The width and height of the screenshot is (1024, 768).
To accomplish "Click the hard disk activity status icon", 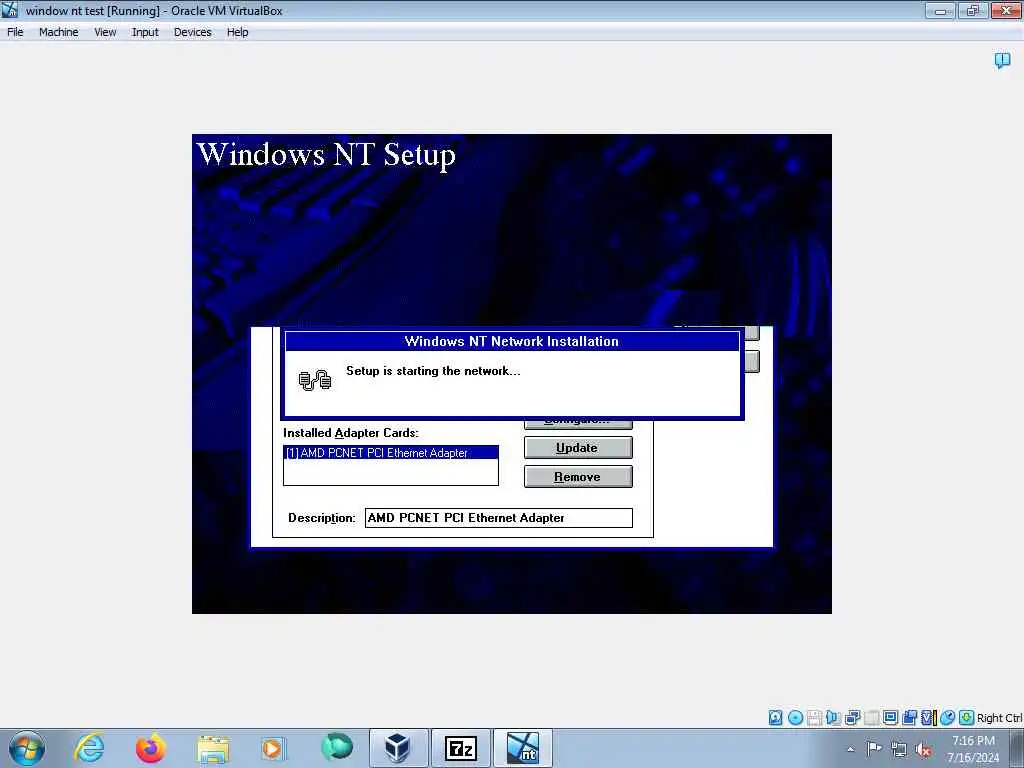I will (x=775, y=718).
